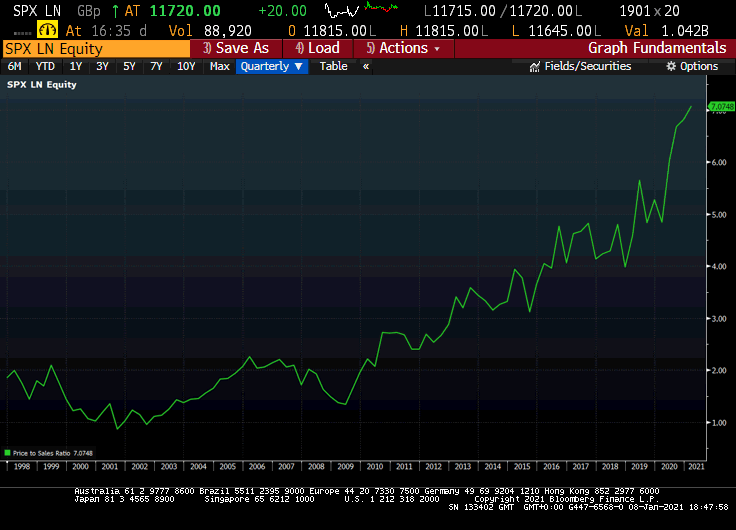Click the 3.00 y-axis label
The height and width of the screenshot is (530, 736).
pyautogui.click(x=719, y=319)
